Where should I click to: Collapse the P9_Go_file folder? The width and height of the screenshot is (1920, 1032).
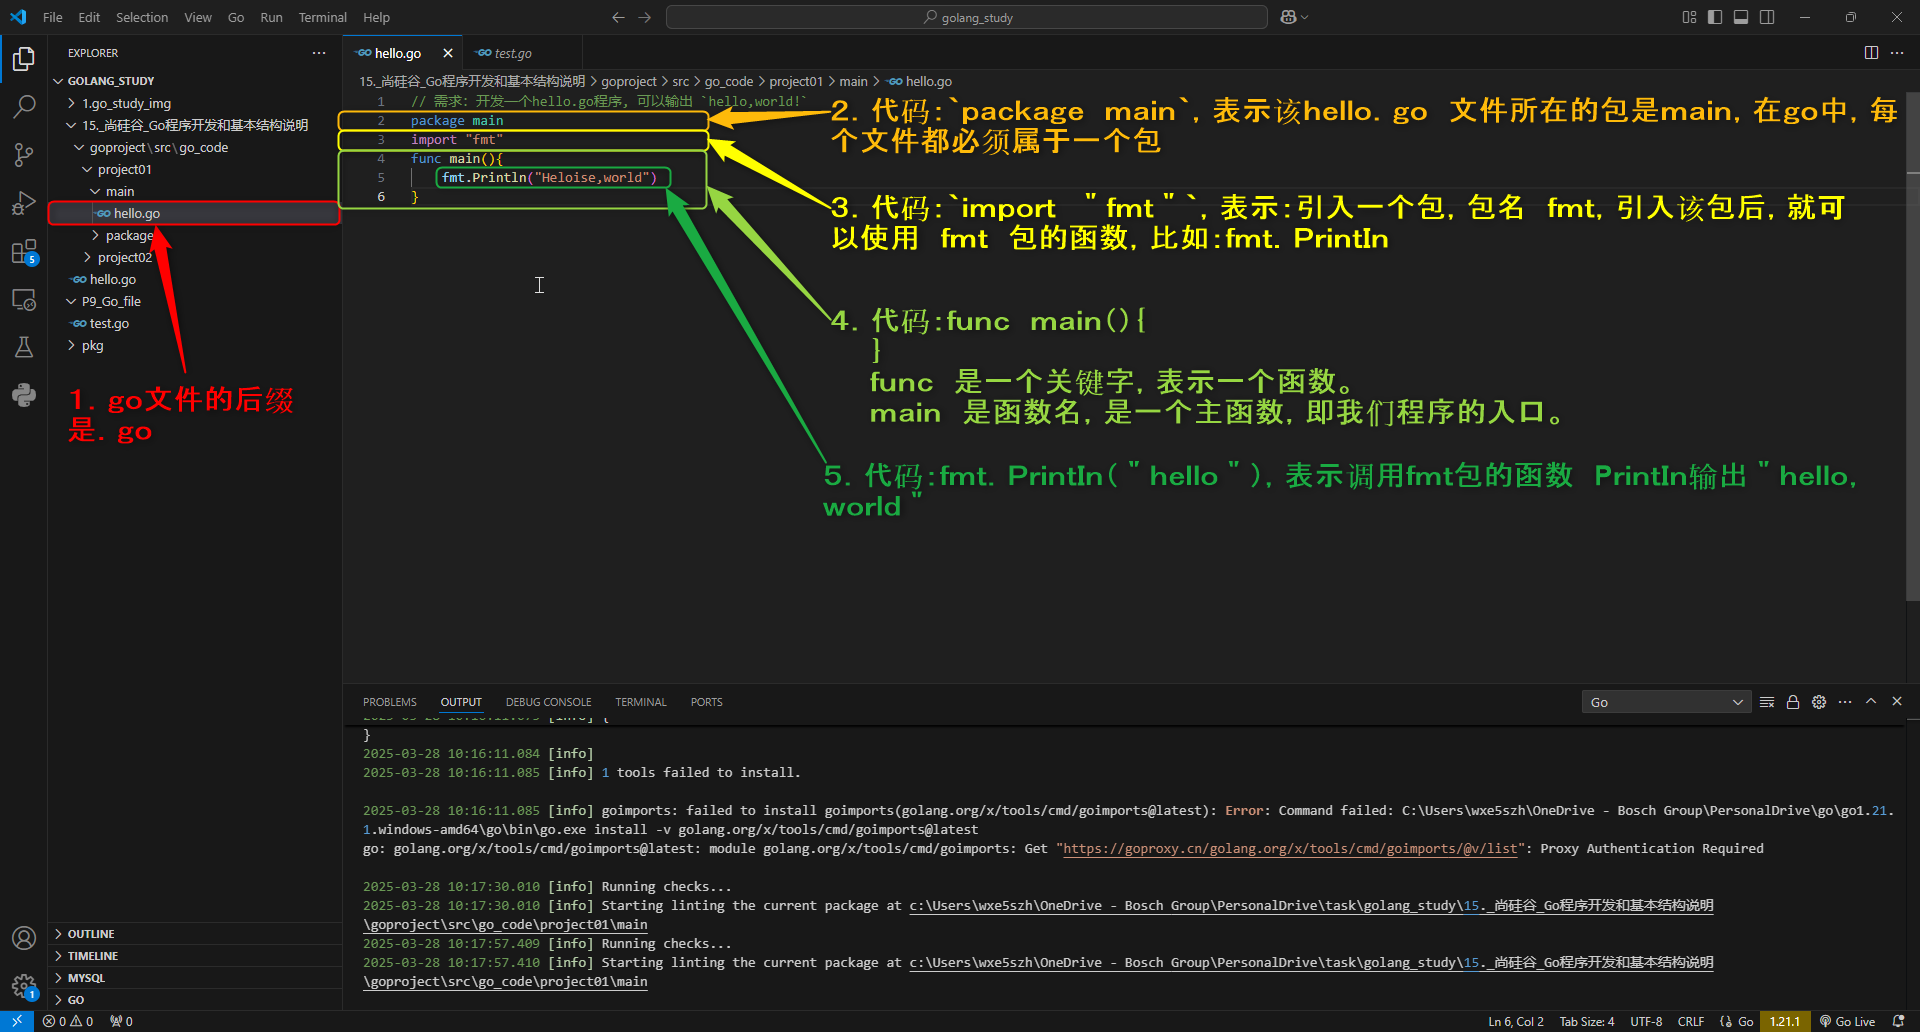195,301
